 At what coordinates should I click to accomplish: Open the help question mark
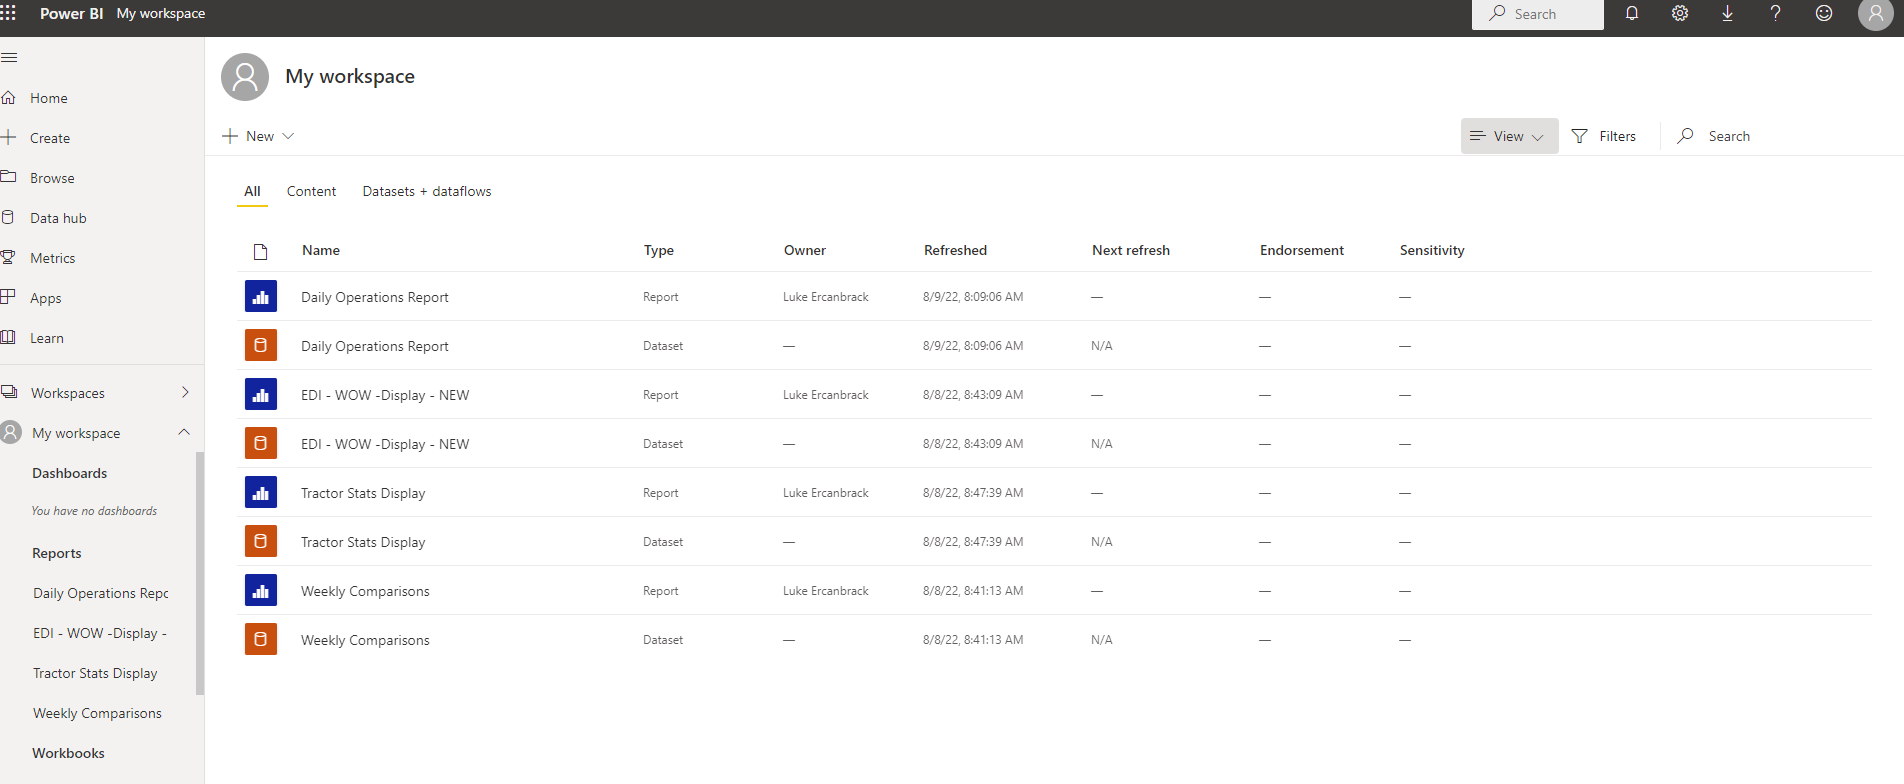[1776, 13]
